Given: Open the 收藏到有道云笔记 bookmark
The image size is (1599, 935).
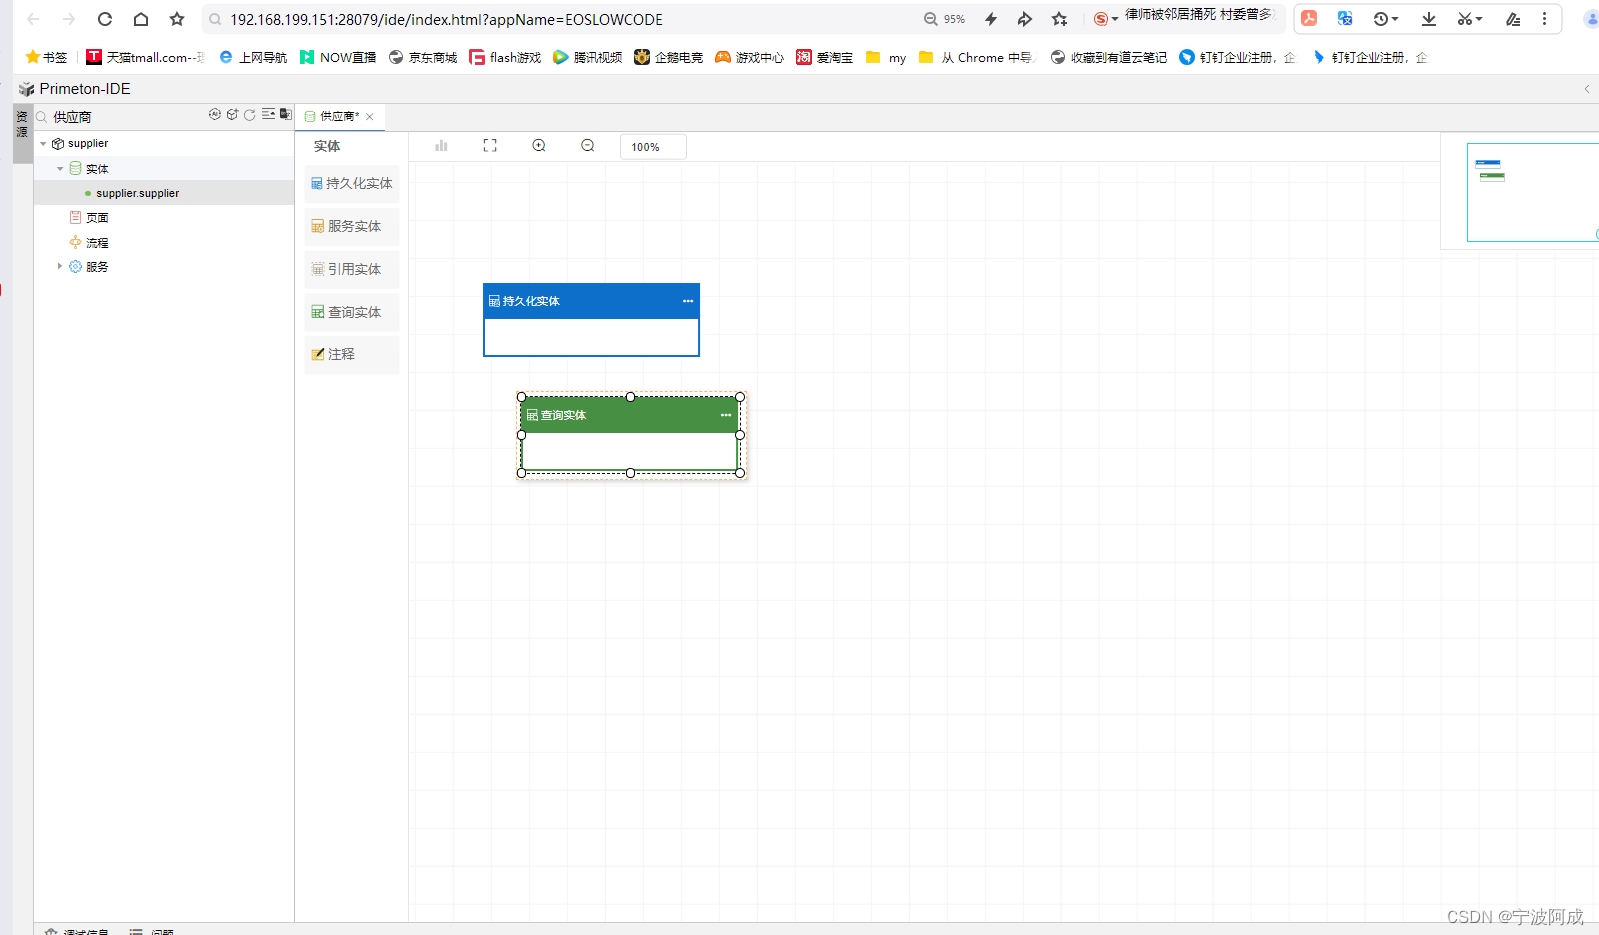Looking at the screenshot, I should pos(1109,57).
